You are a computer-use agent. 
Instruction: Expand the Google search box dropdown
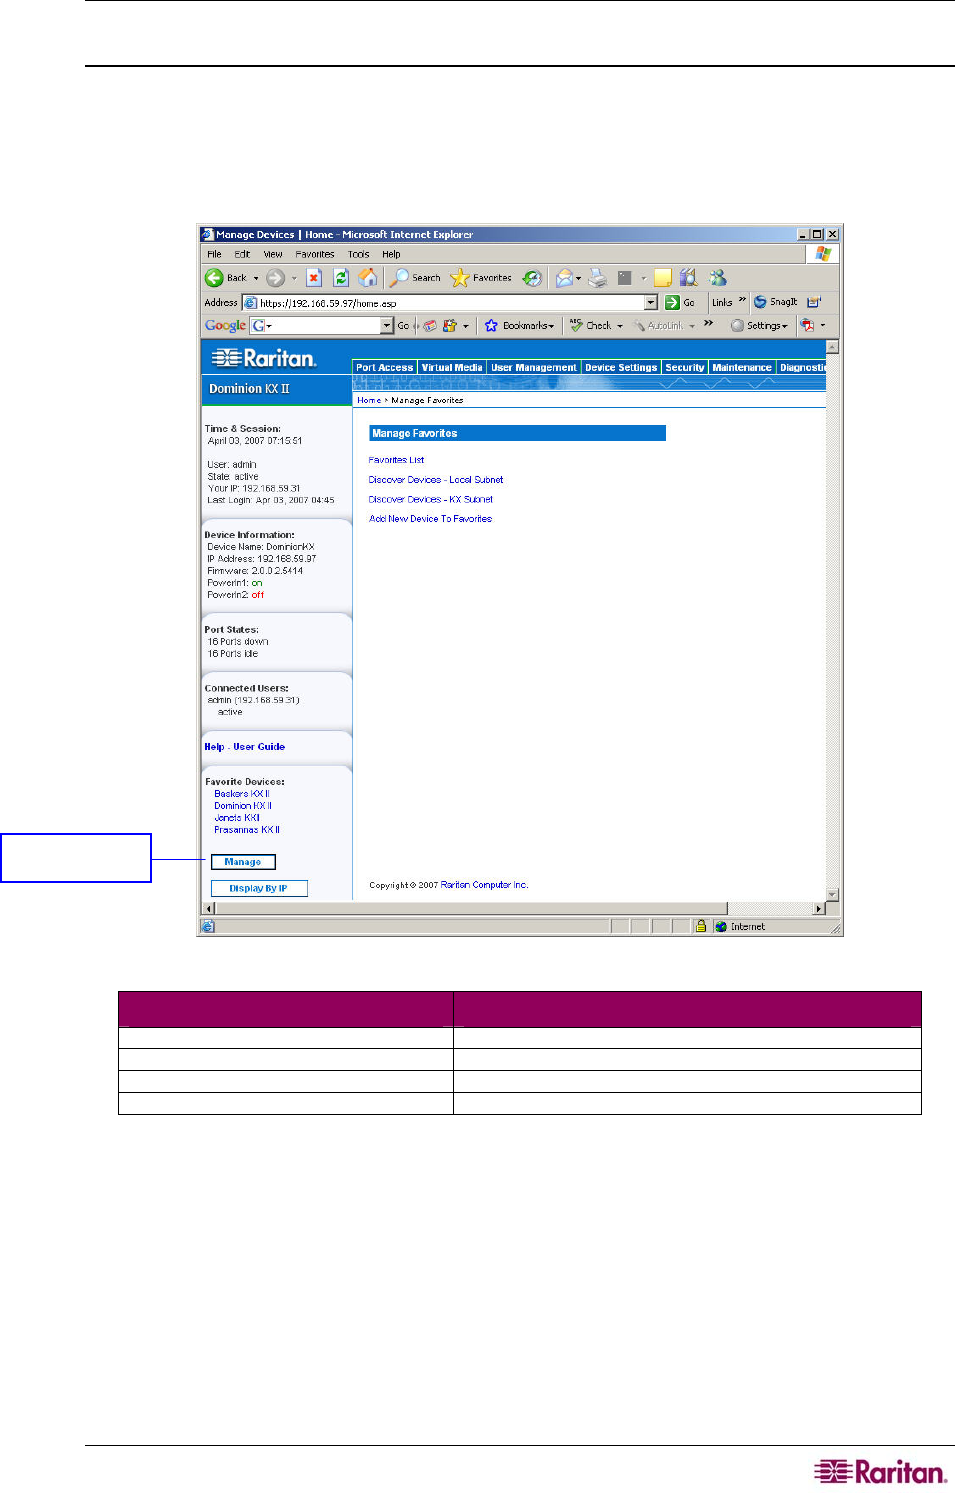click(387, 326)
